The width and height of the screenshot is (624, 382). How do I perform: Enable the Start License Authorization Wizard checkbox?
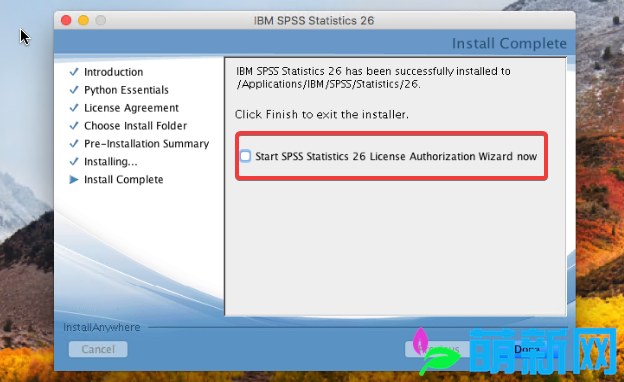coord(246,156)
